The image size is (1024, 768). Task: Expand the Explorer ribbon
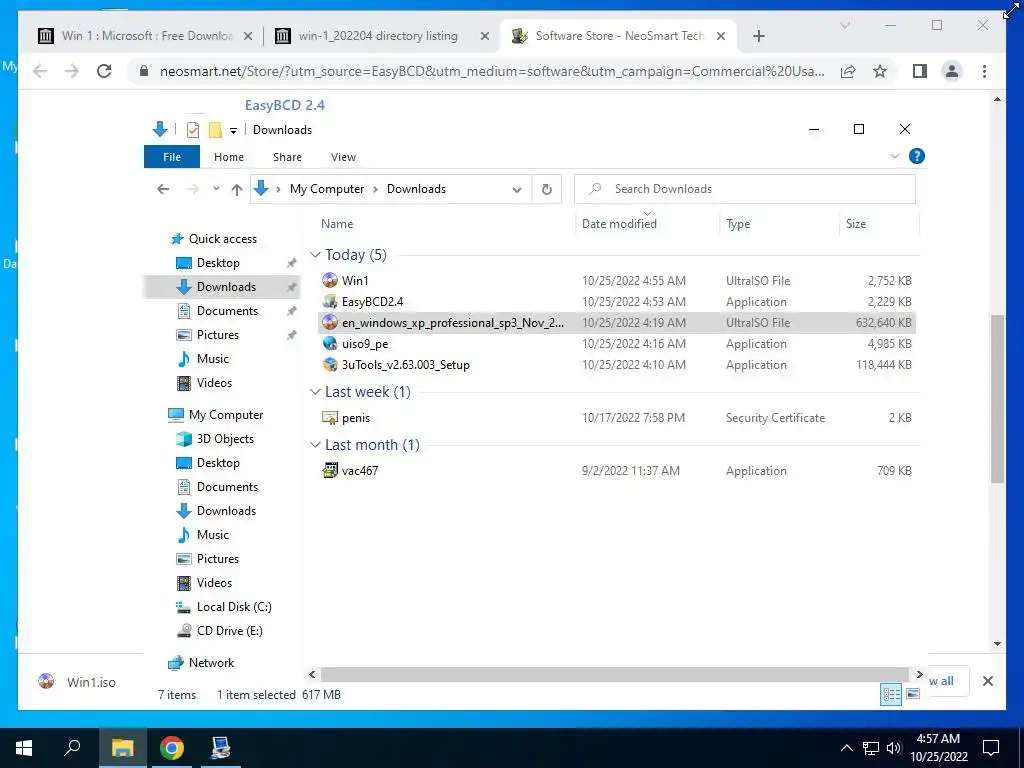tap(895, 156)
